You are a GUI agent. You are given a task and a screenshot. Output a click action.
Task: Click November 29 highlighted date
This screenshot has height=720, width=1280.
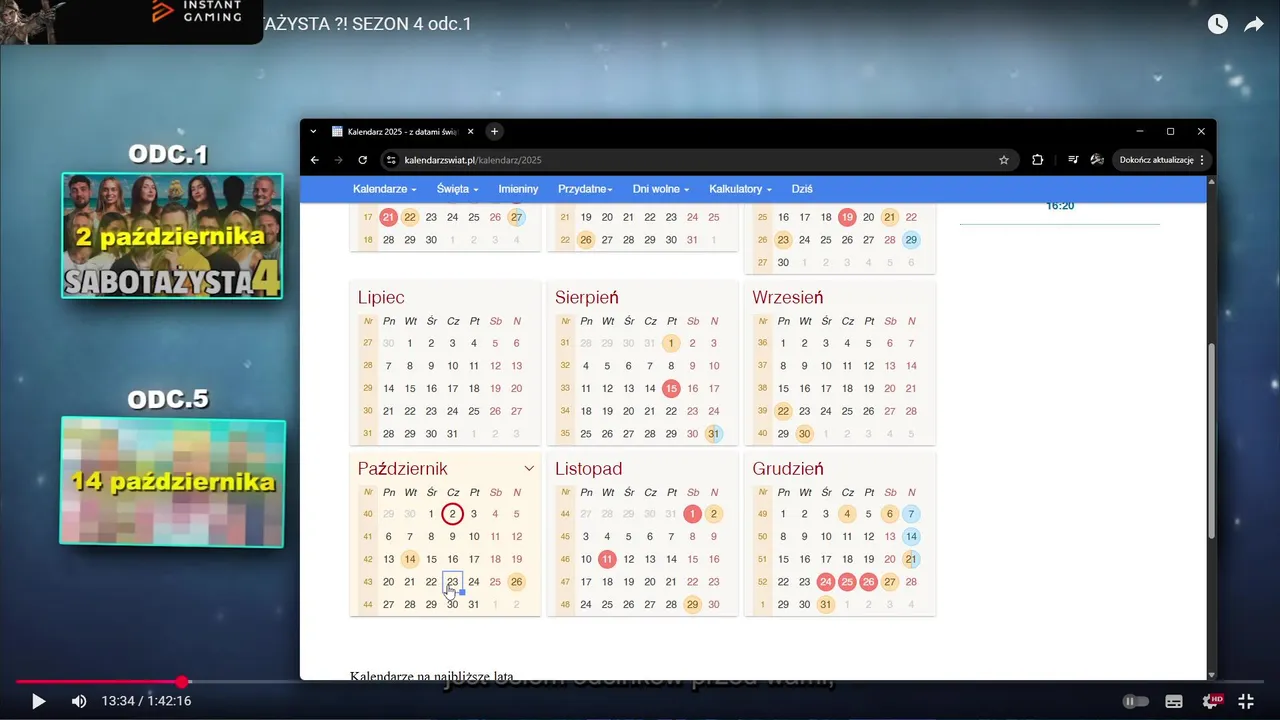tap(692, 604)
